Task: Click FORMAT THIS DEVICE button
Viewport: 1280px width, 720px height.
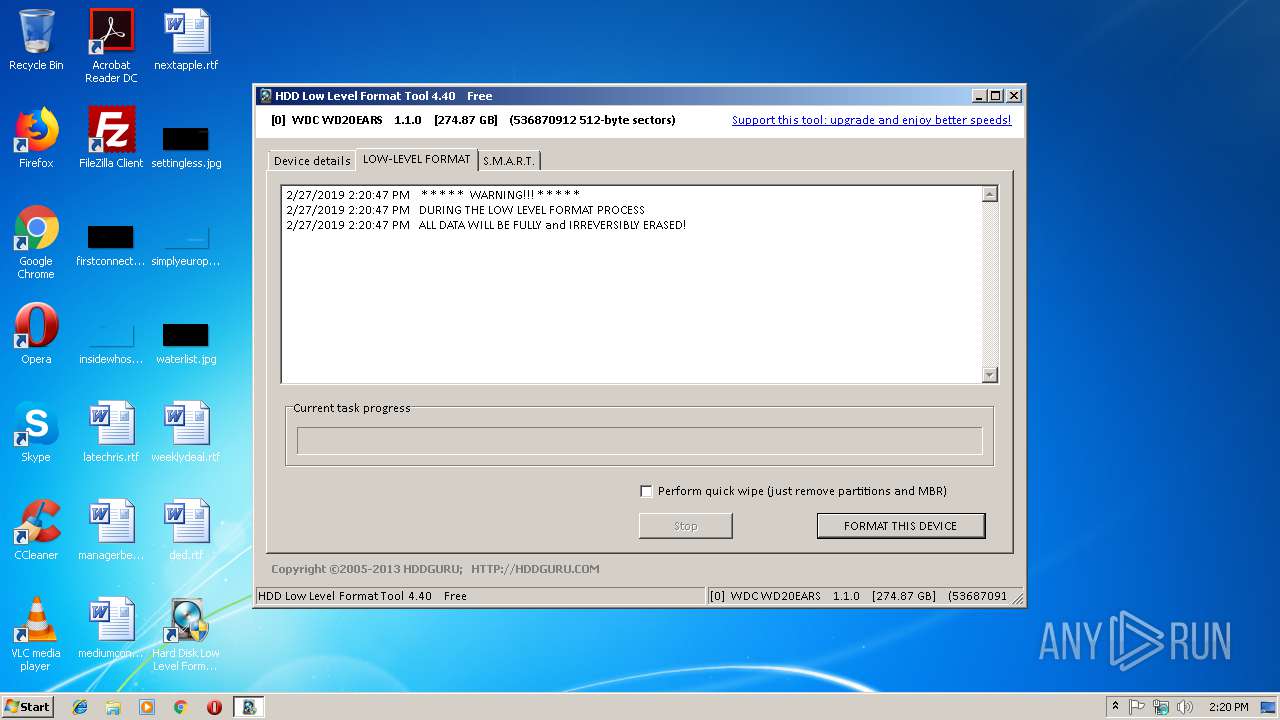Action: tap(901, 526)
